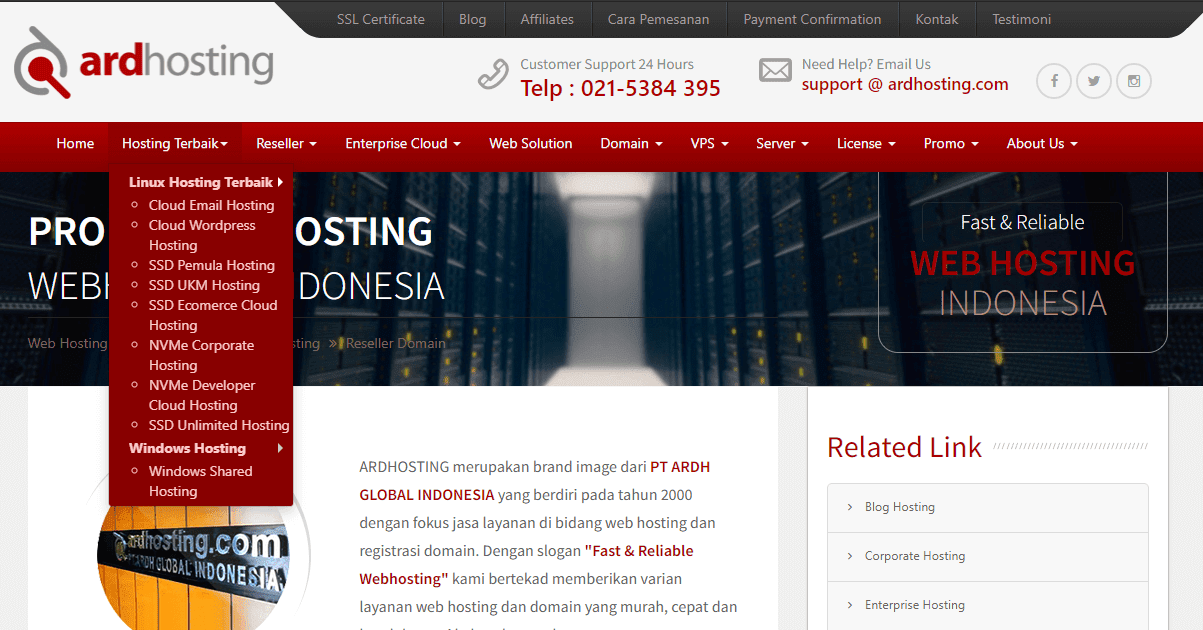Click the phone number 021-5384 395
This screenshot has height=630, width=1203.
pyautogui.click(x=650, y=88)
